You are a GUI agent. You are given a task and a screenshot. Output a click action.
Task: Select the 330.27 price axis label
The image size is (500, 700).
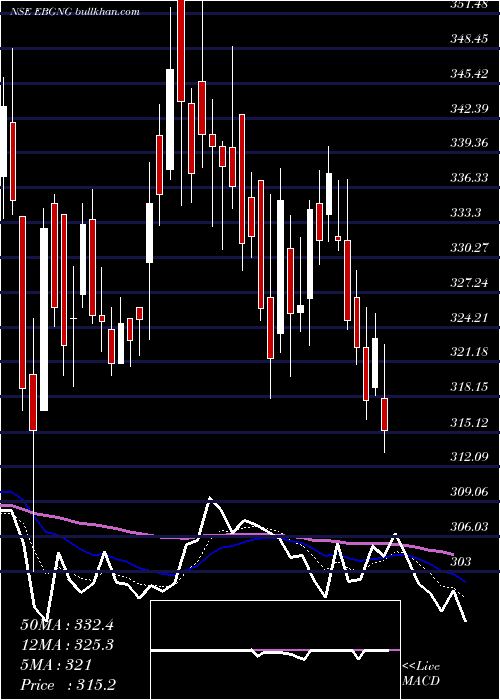(x=469, y=248)
